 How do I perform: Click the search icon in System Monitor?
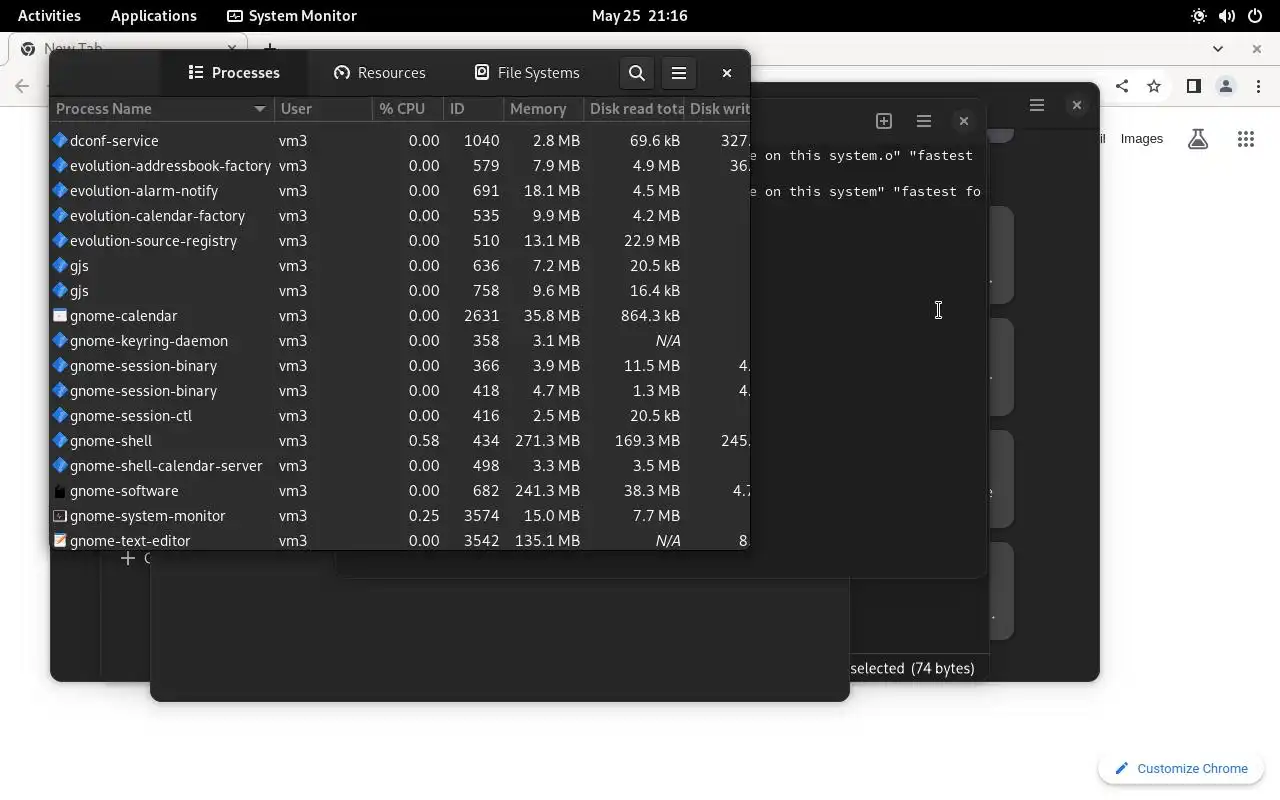tap(637, 72)
